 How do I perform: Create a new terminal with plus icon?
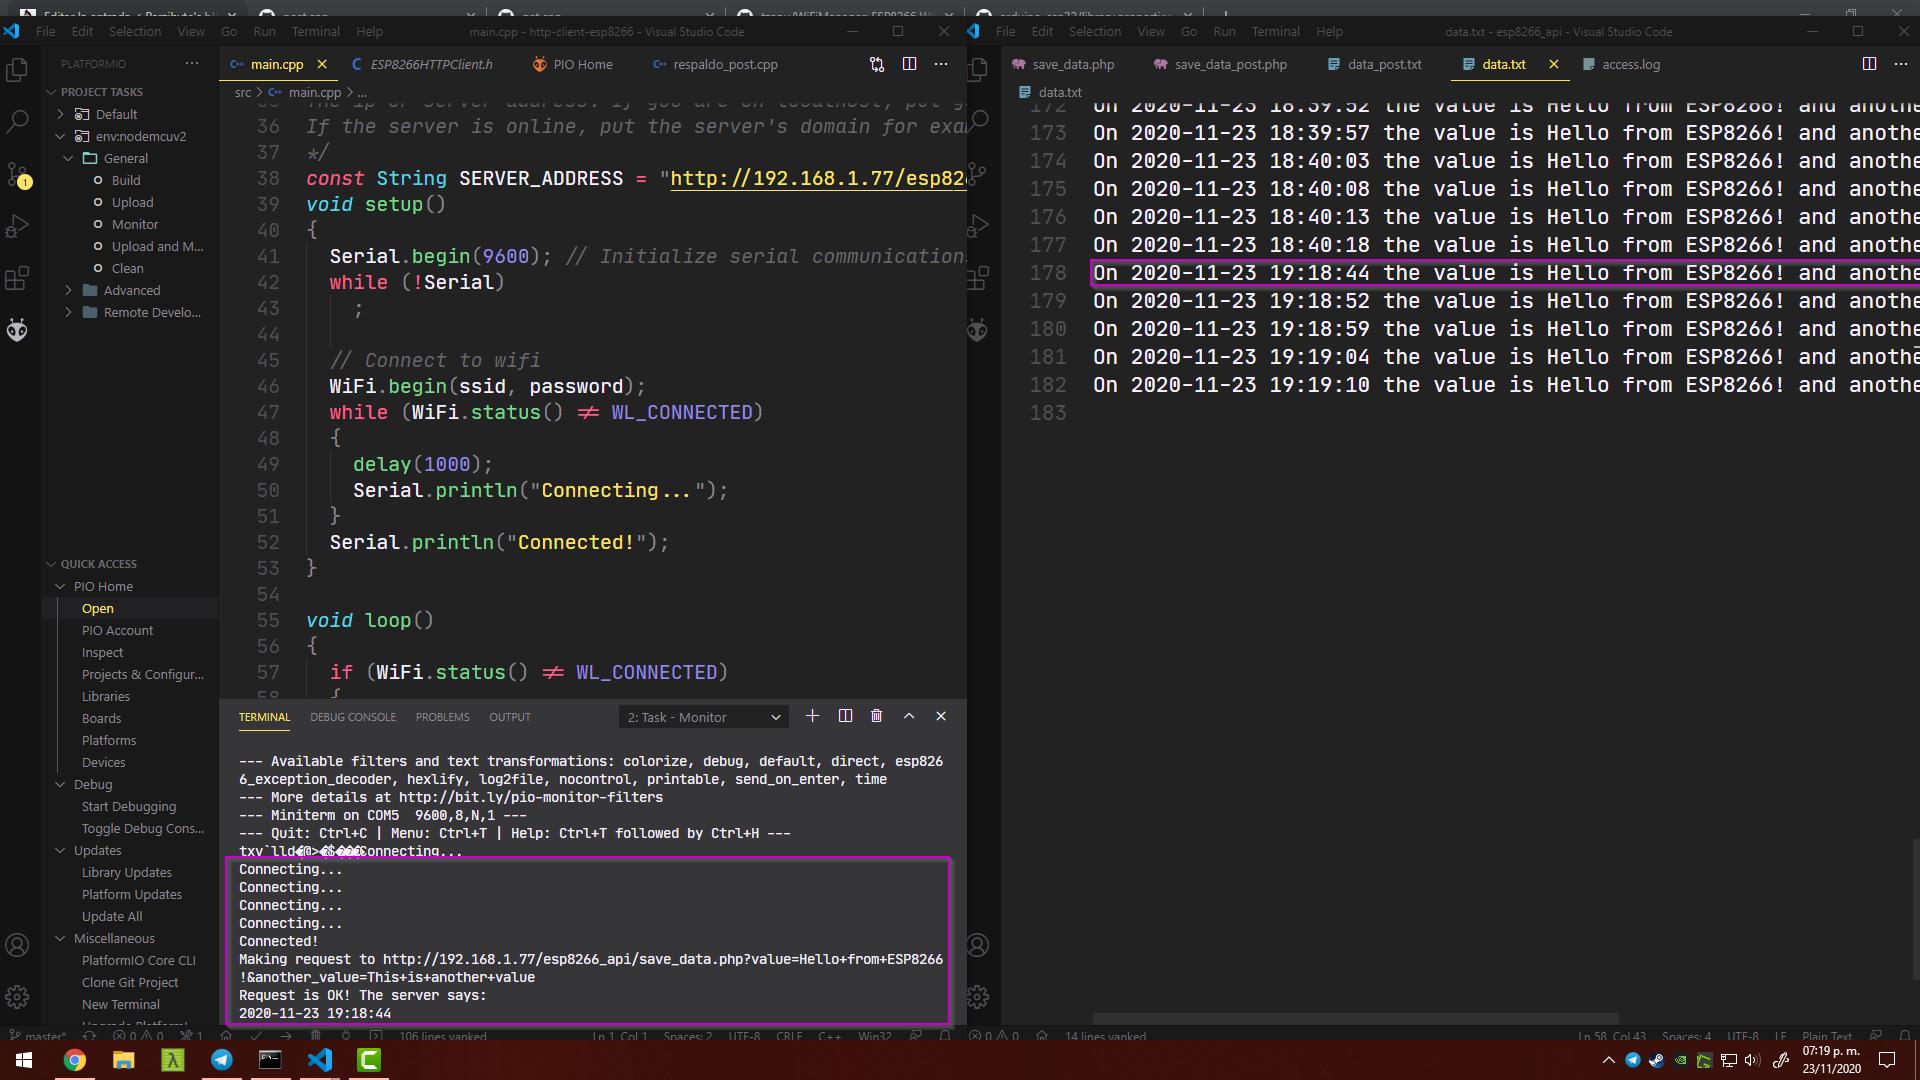812,716
